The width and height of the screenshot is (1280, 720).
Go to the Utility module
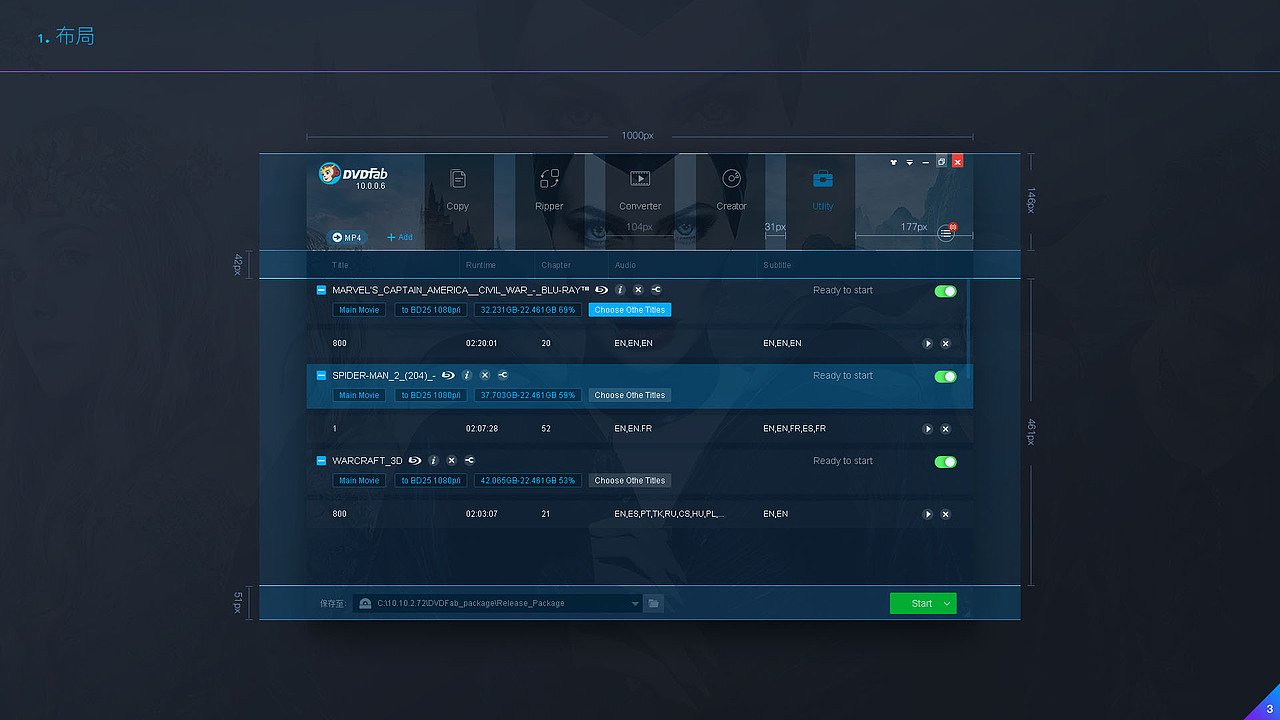[x=822, y=190]
